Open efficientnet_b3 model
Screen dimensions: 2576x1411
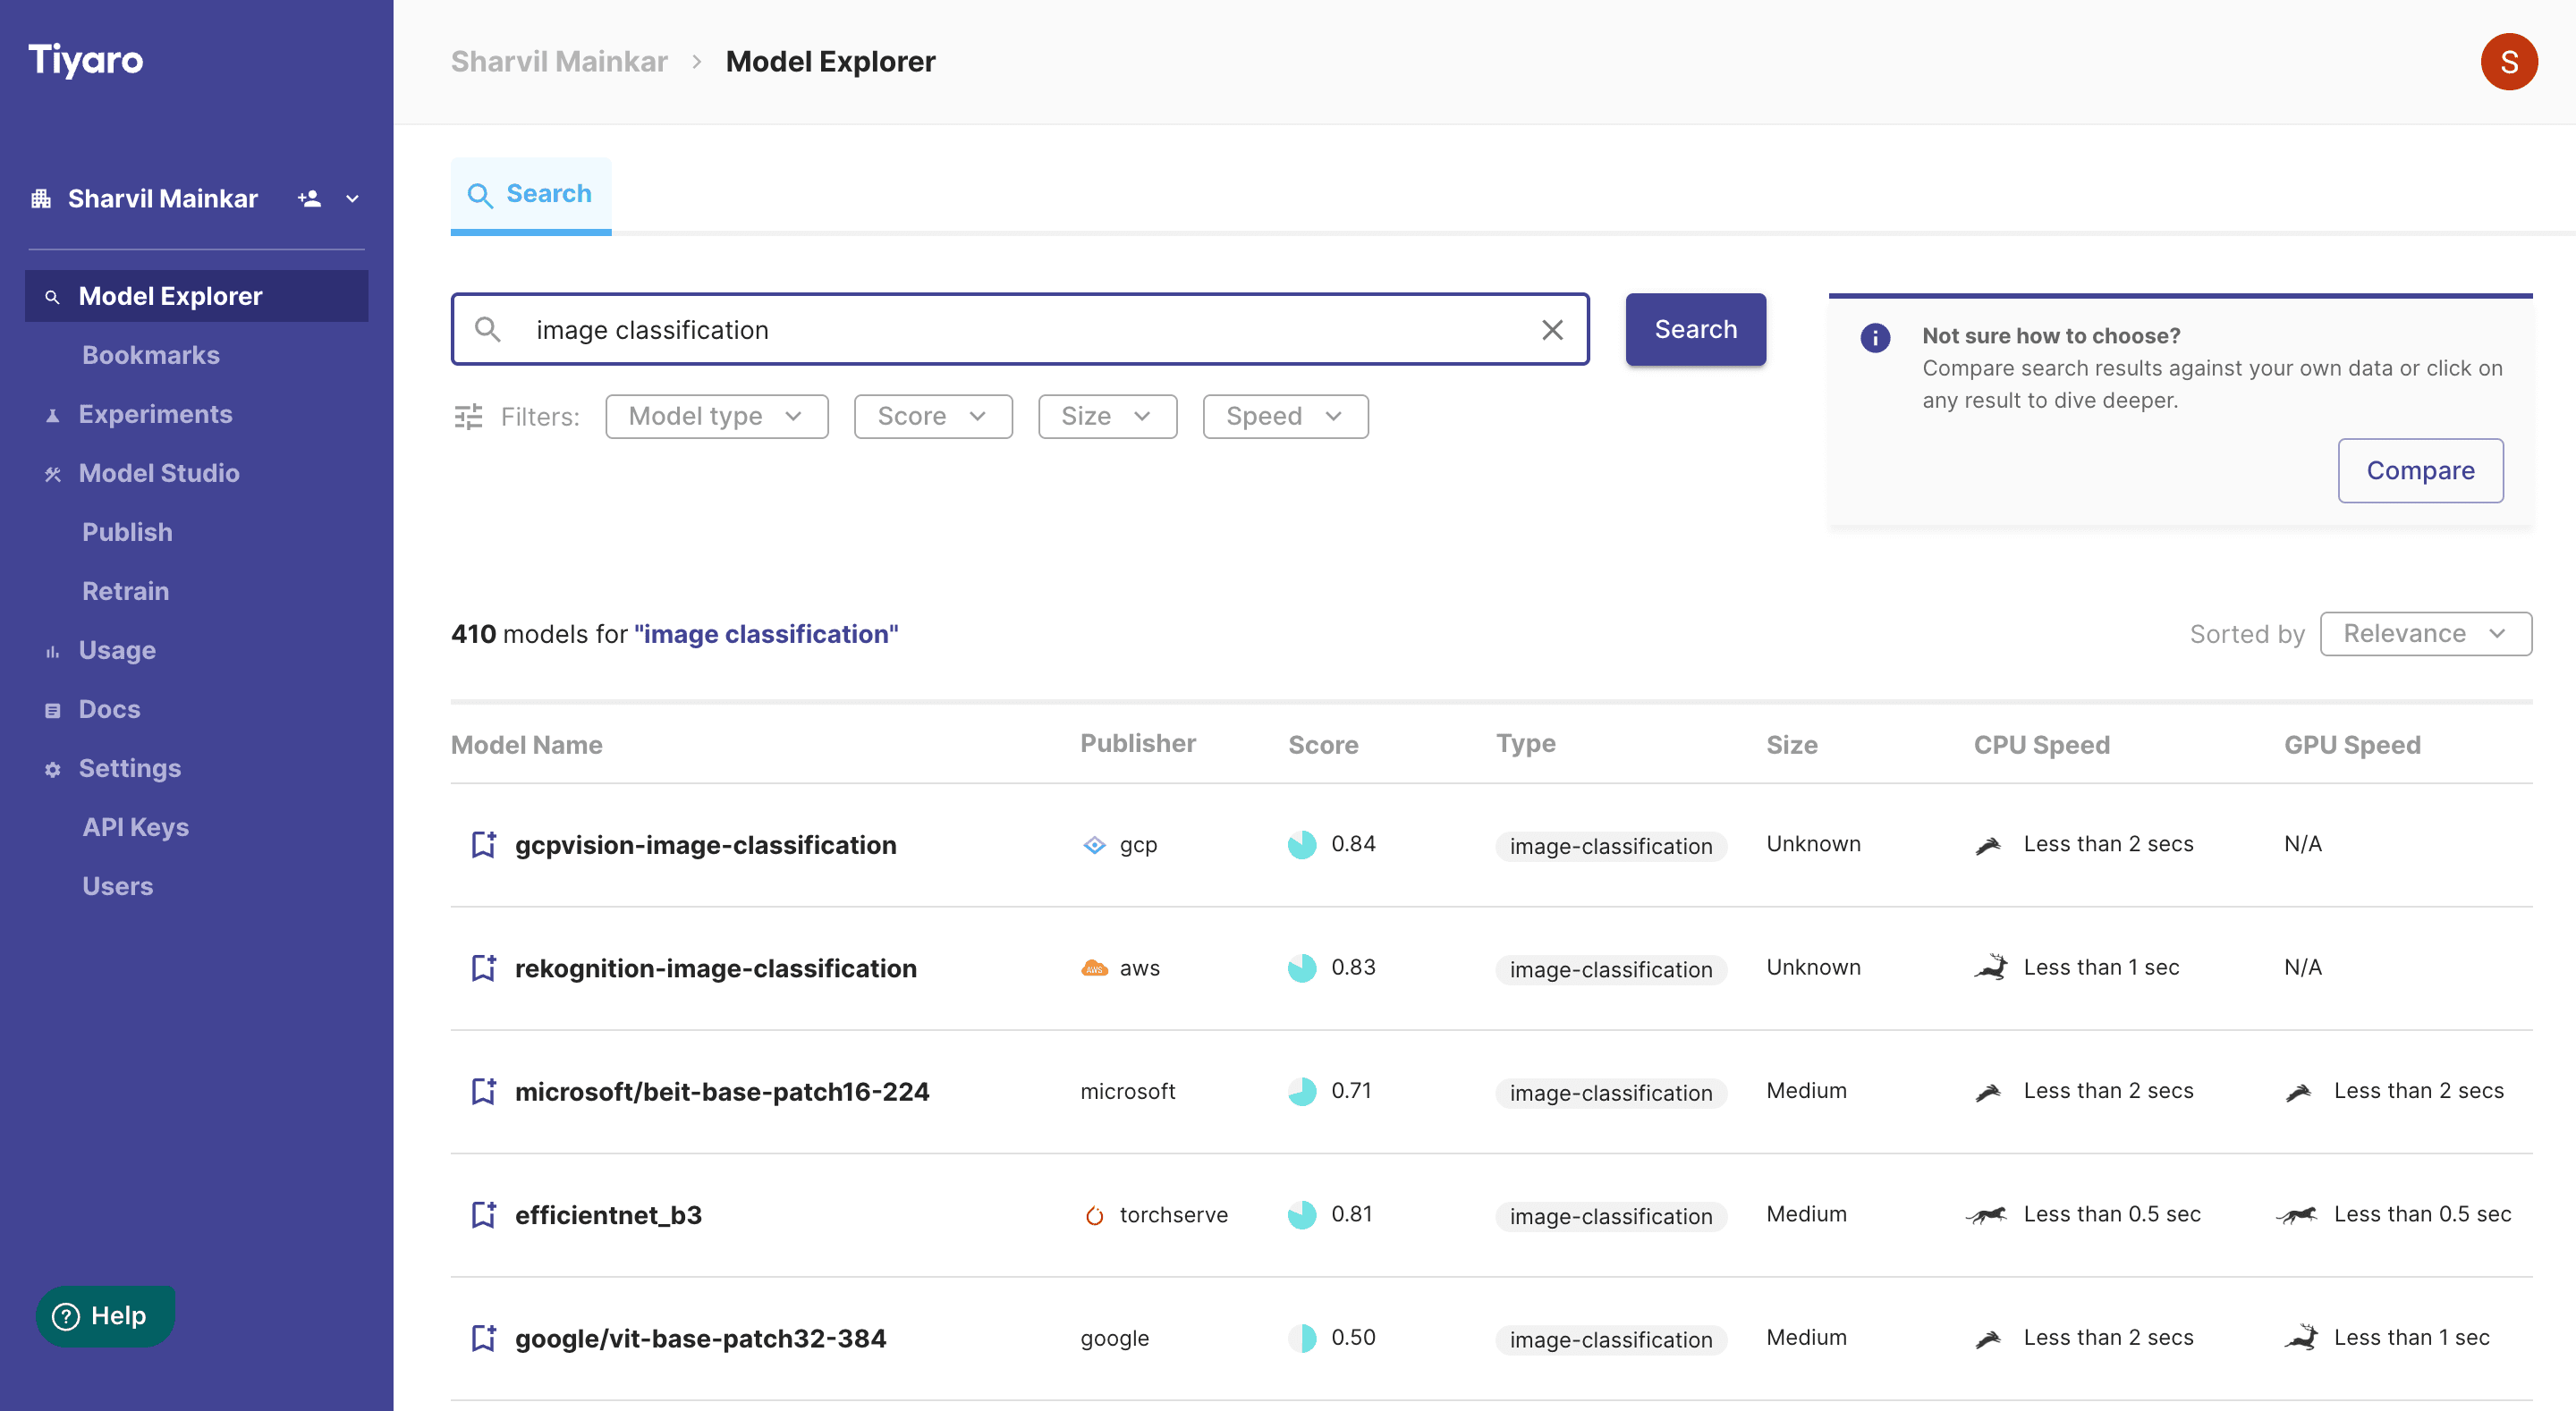(x=608, y=1215)
